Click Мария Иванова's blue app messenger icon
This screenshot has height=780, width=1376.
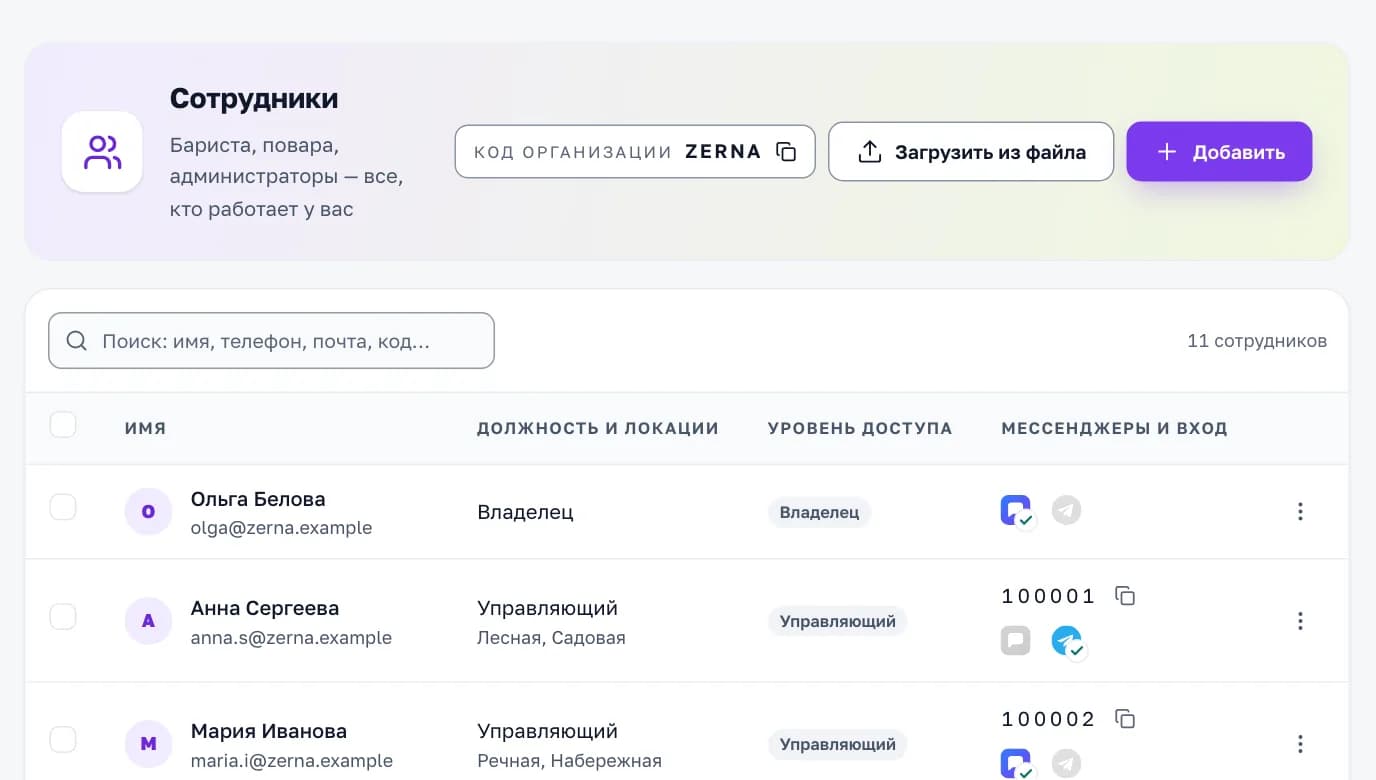(x=1016, y=764)
